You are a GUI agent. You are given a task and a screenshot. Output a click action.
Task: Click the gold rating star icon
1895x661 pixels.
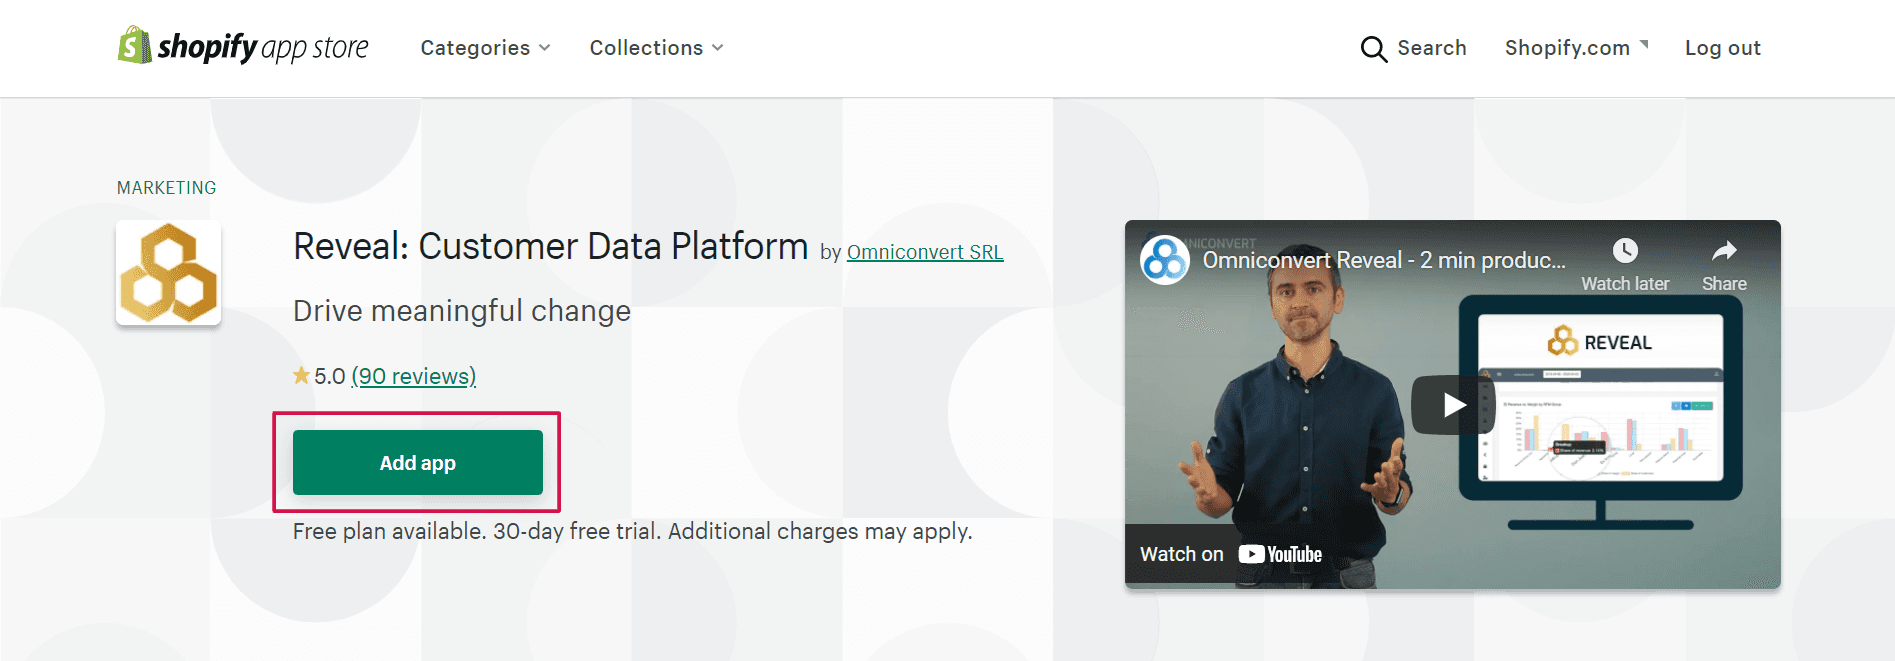click(301, 375)
